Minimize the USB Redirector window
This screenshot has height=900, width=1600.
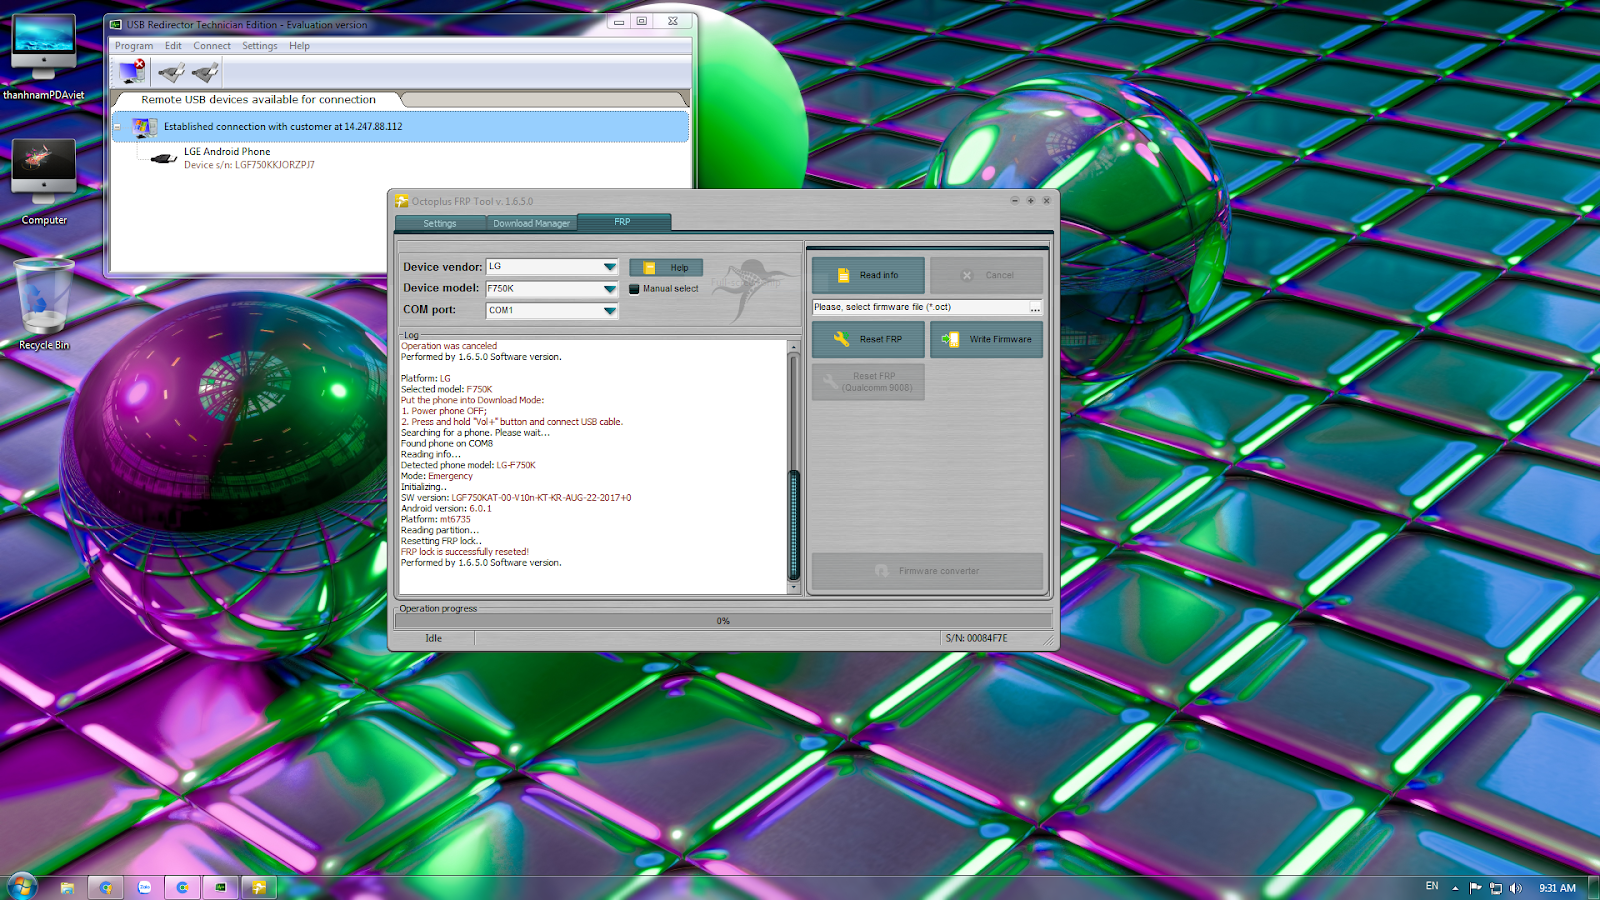tap(619, 21)
